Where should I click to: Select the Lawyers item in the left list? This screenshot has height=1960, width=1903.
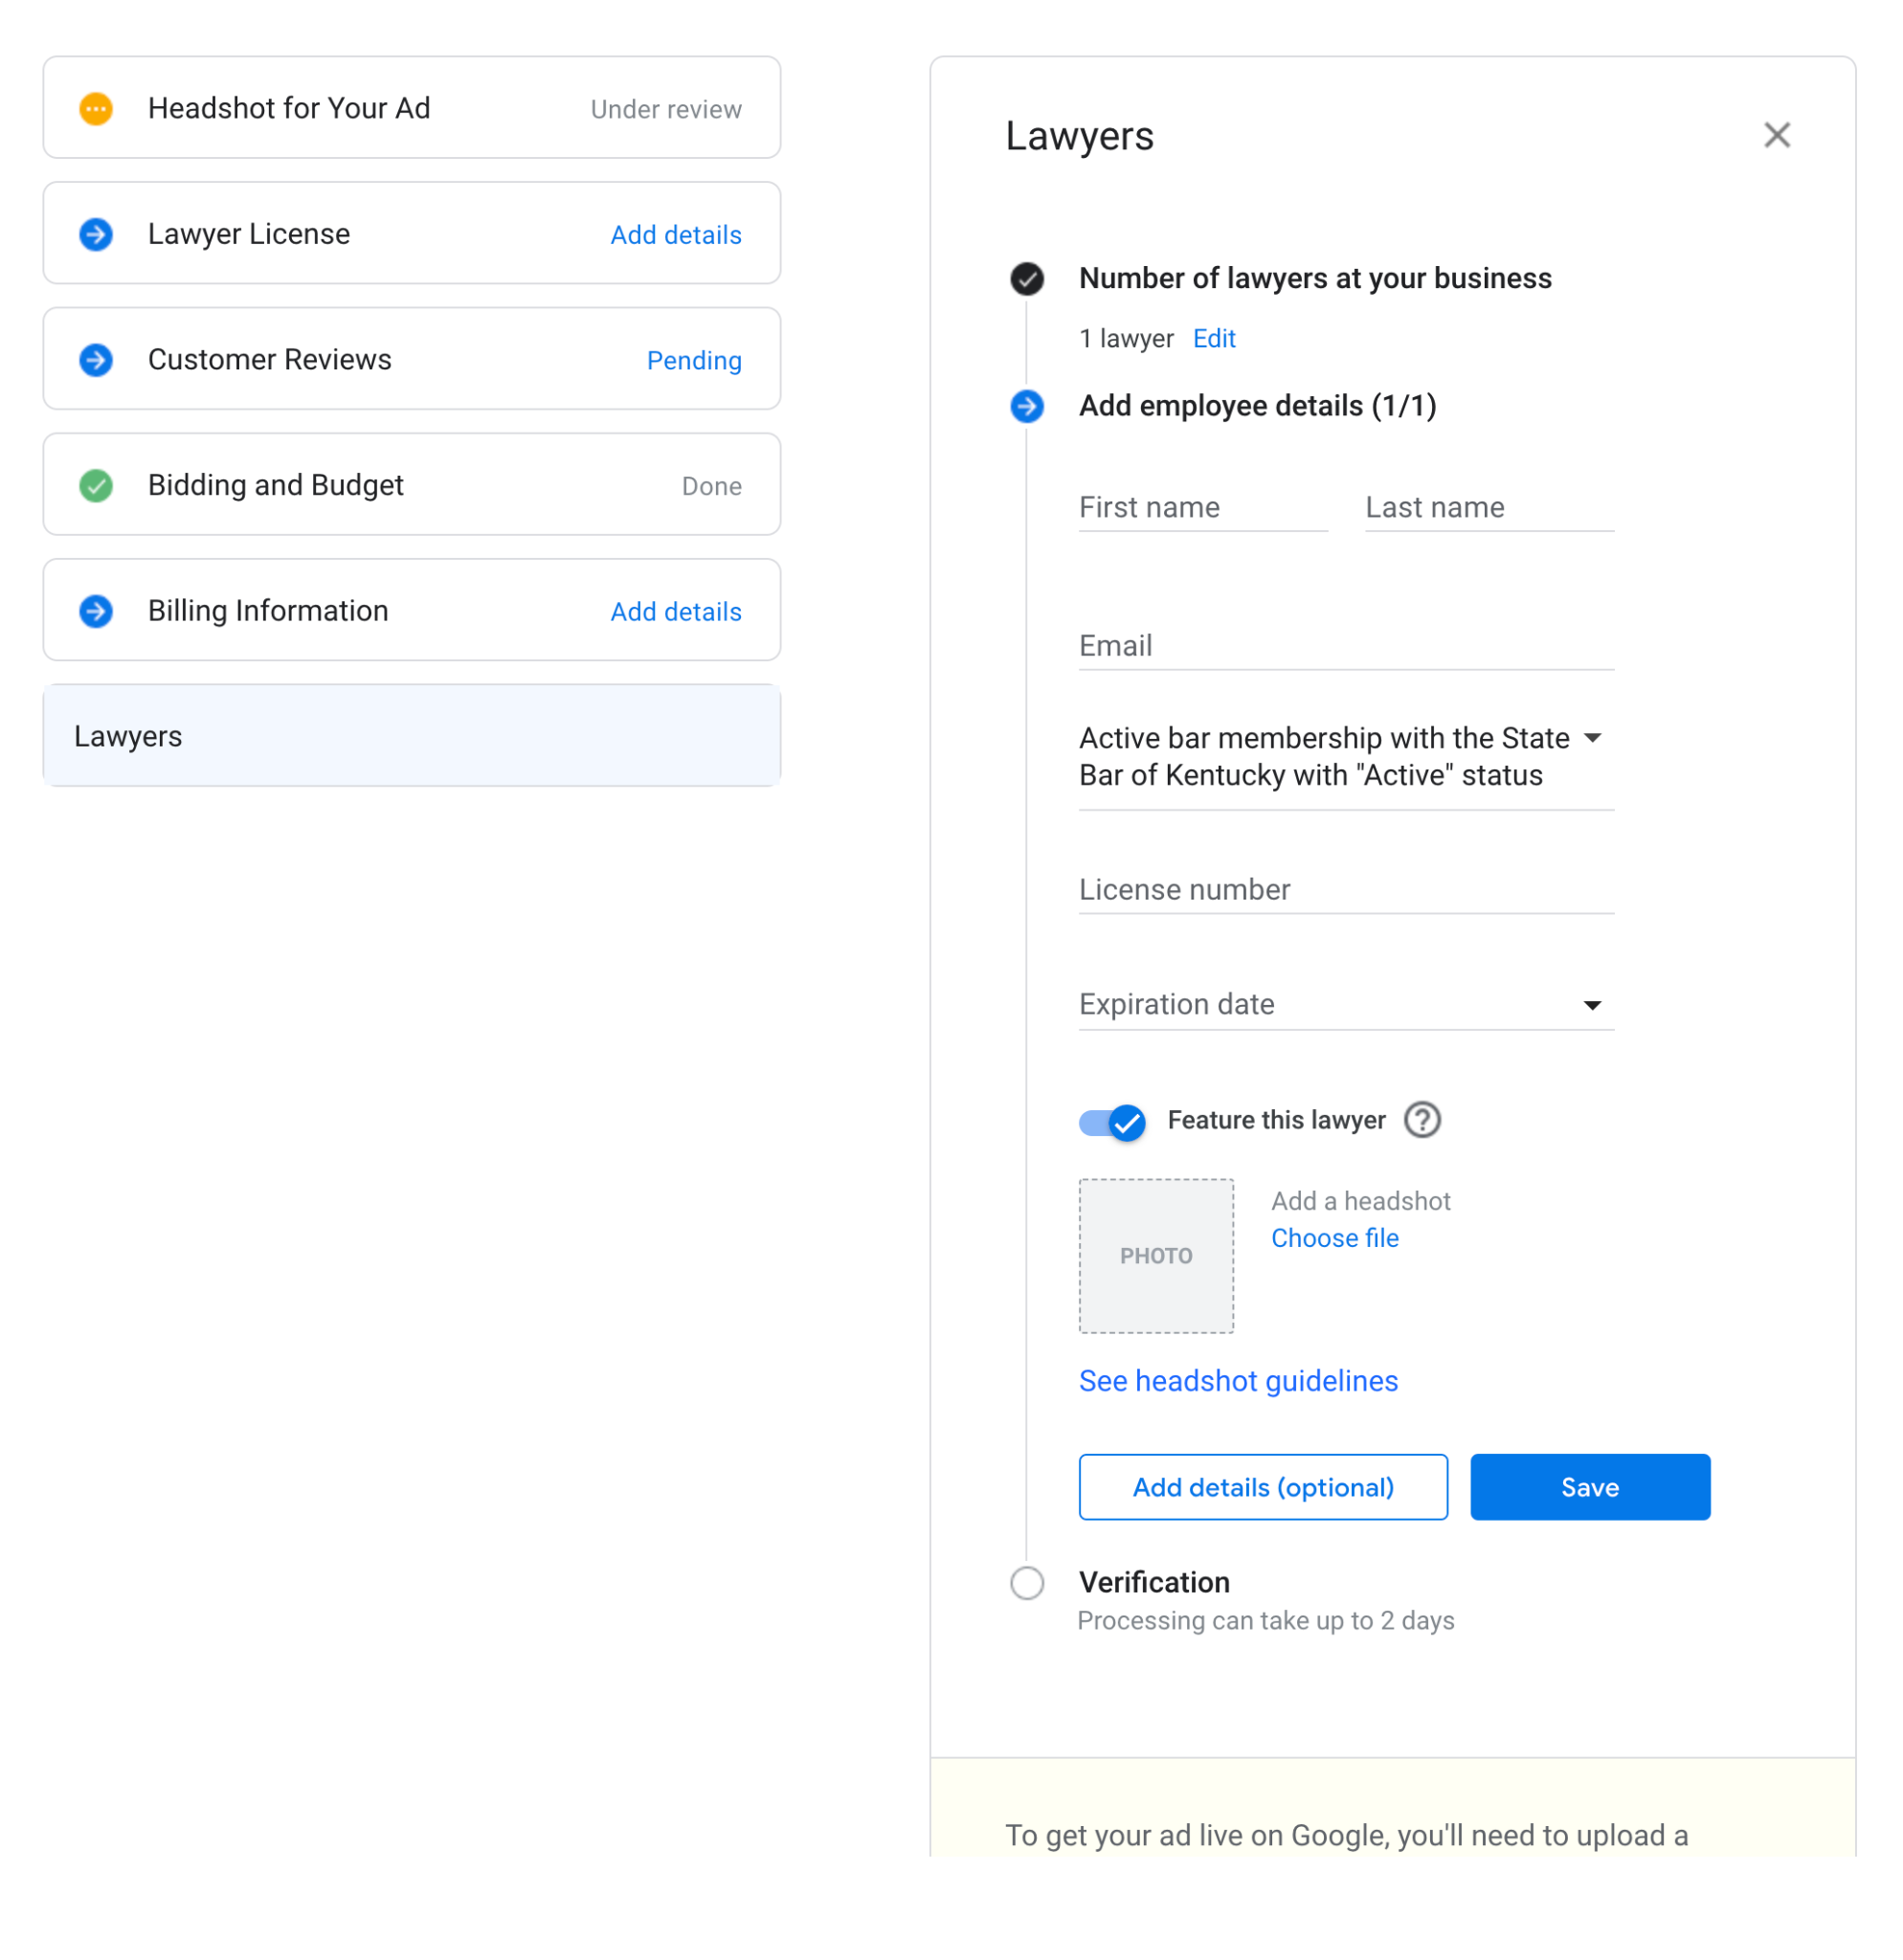(x=411, y=736)
